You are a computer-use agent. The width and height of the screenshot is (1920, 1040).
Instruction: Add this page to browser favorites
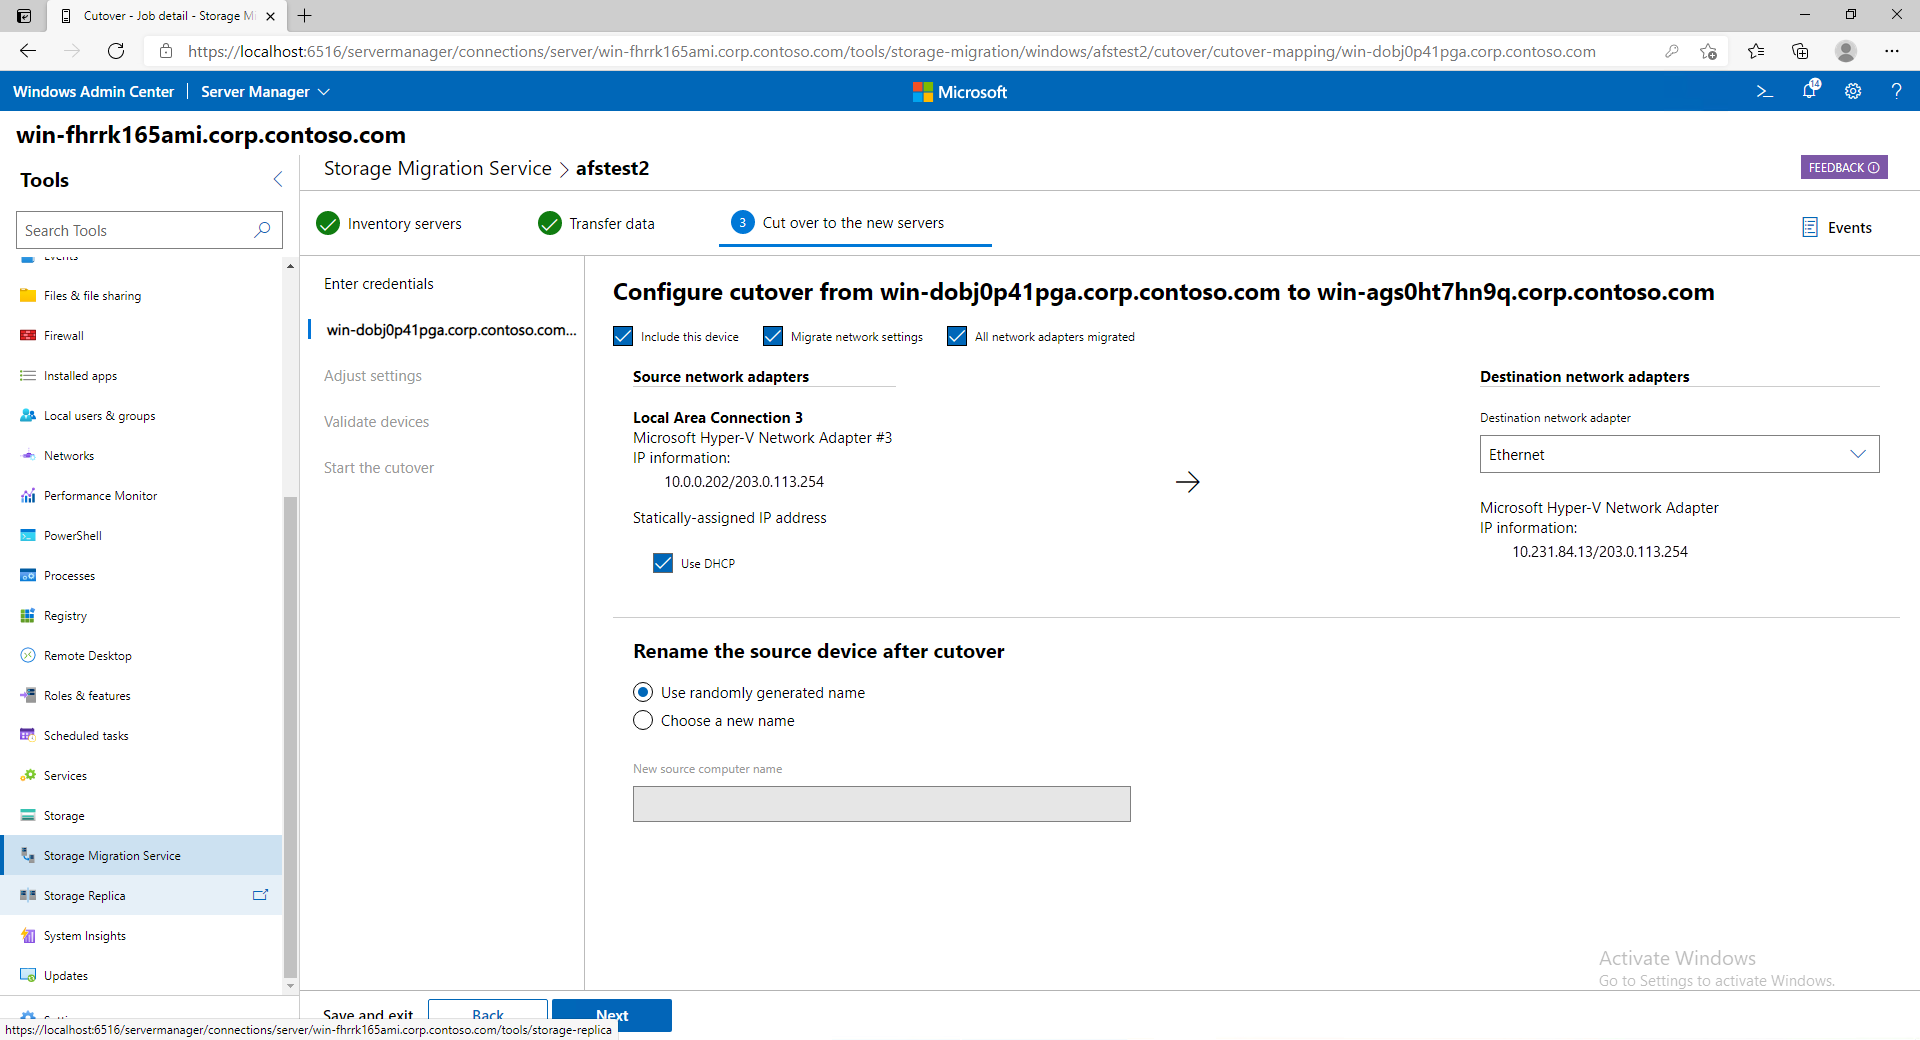(x=1708, y=51)
